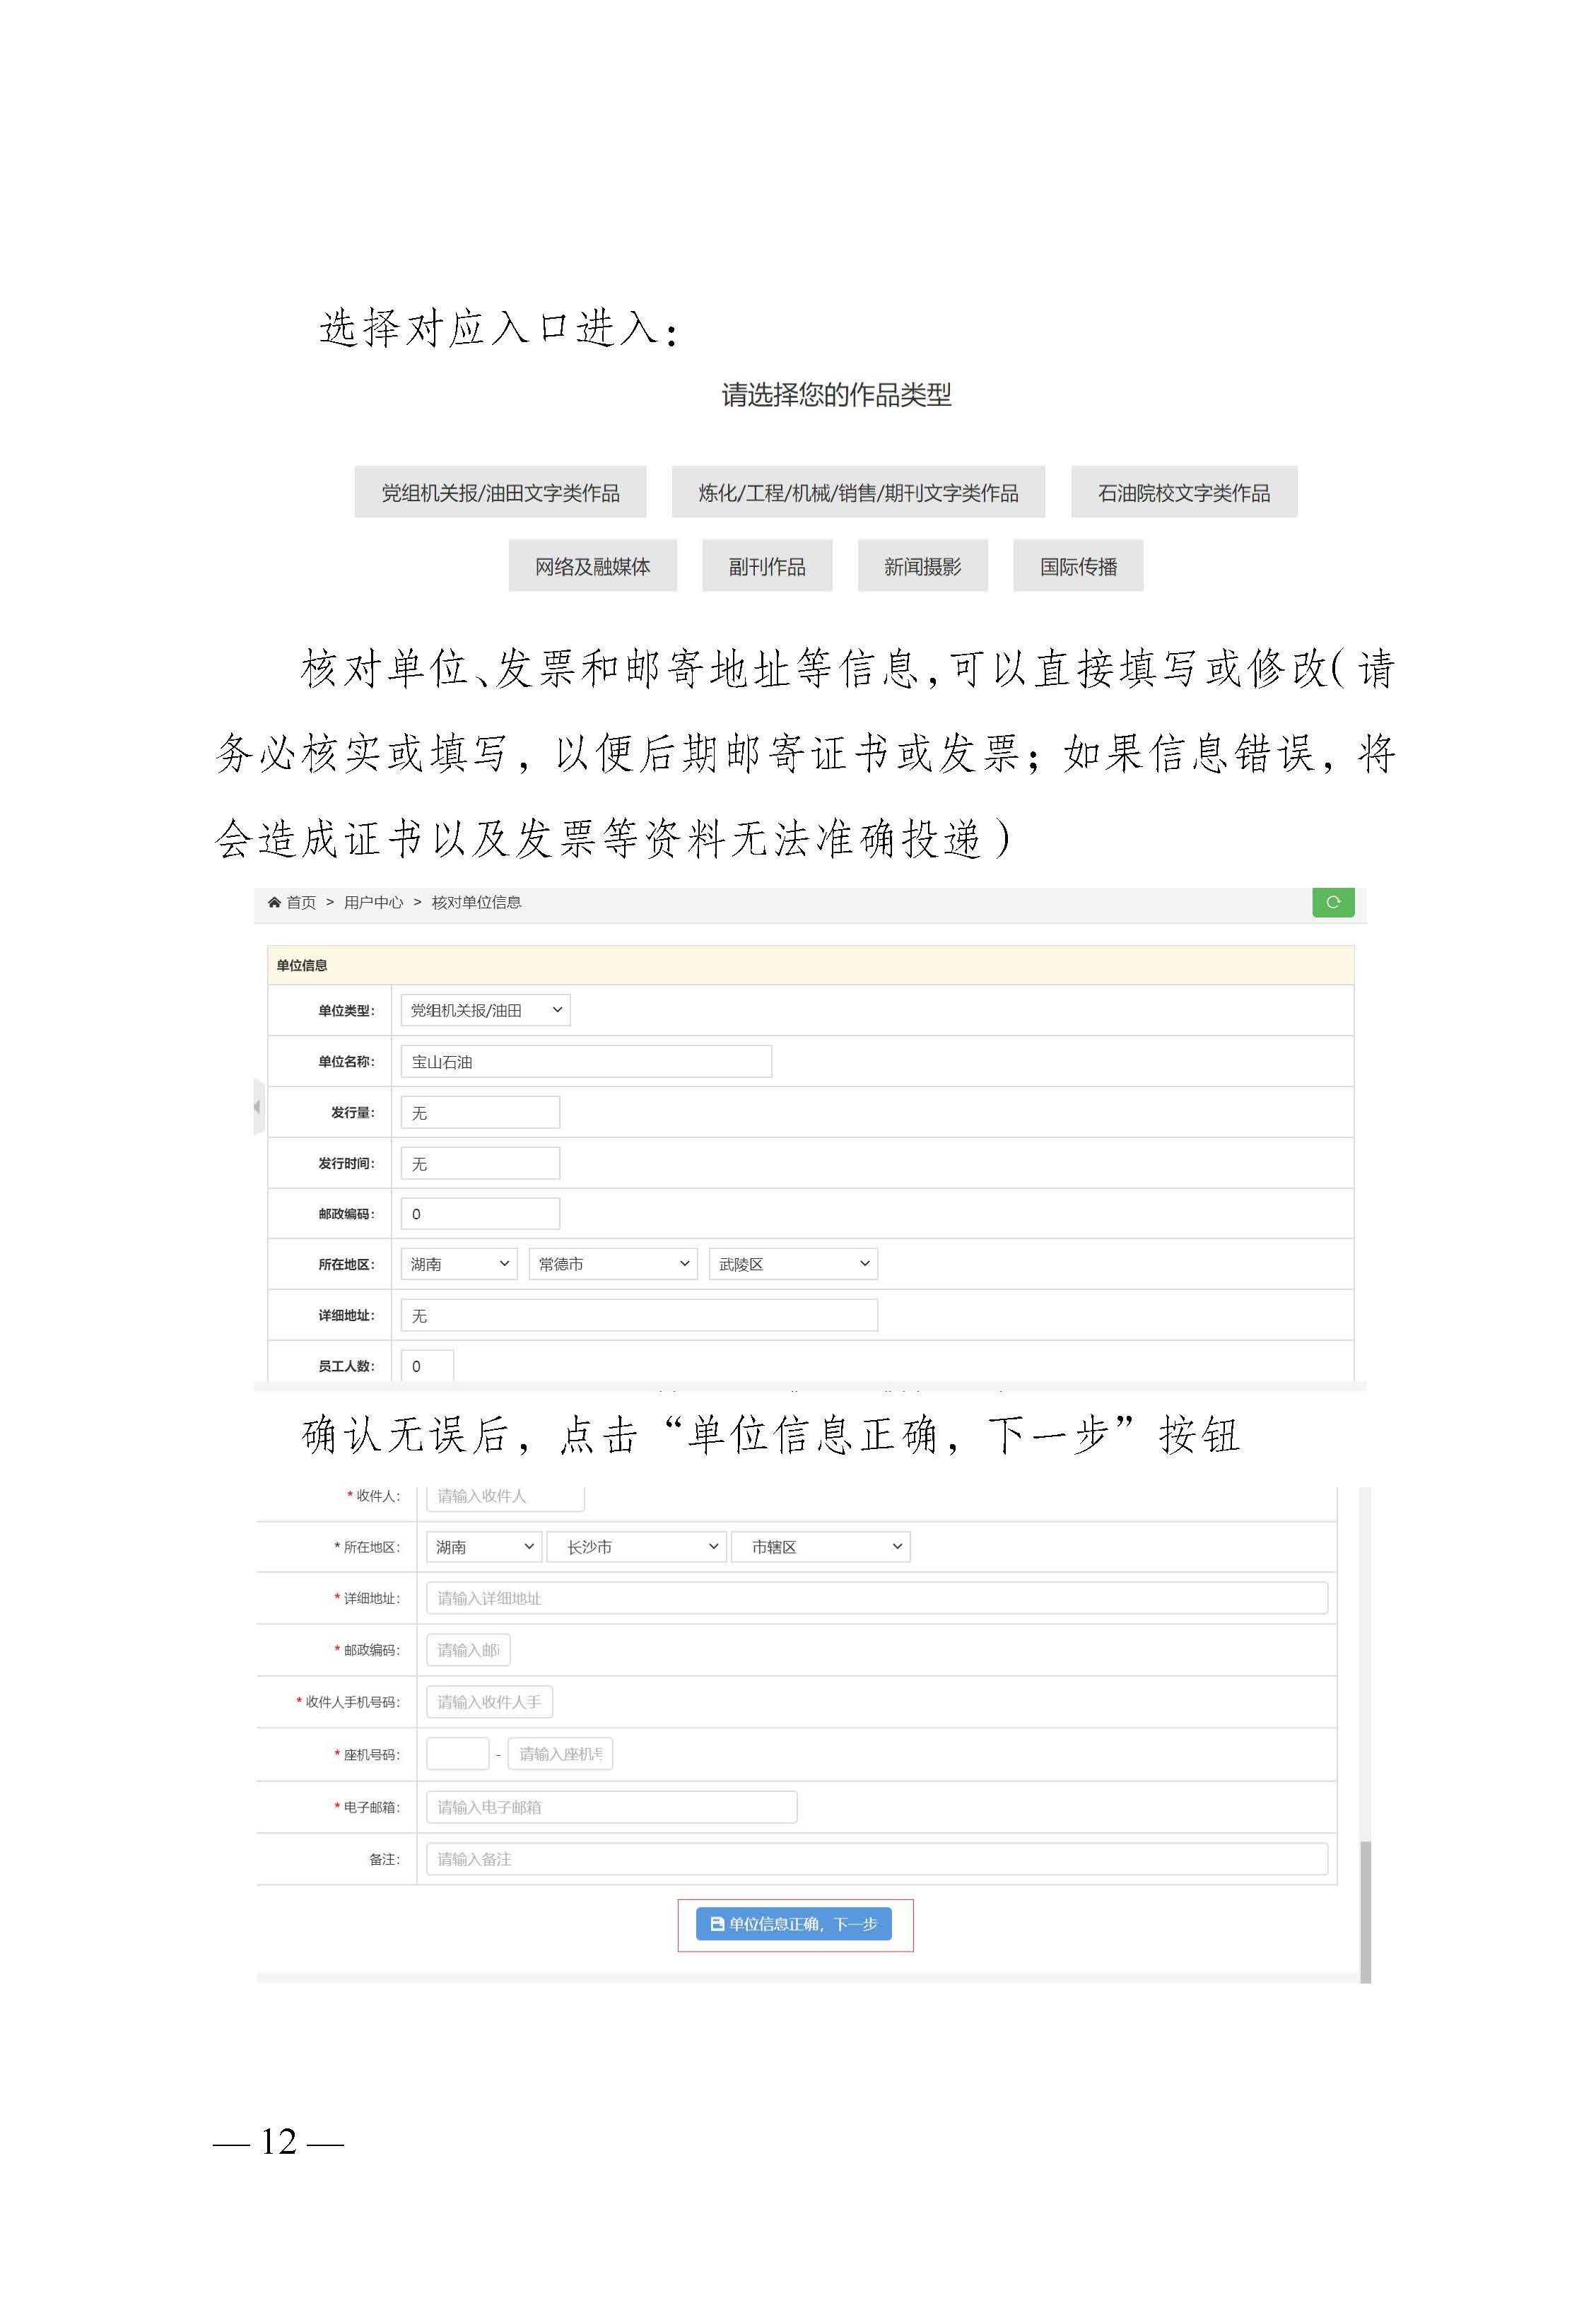This screenshot has width=1596, height=2298.
Task: Collapse the left sidebar arrow handle
Action: (x=259, y=1106)
